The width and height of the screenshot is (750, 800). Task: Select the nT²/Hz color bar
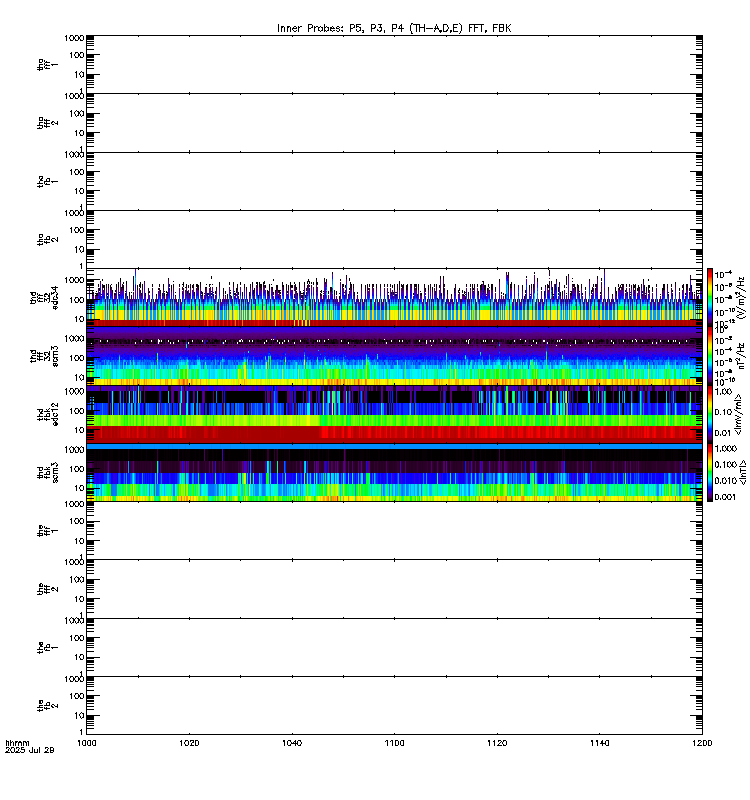click(710, 356)
